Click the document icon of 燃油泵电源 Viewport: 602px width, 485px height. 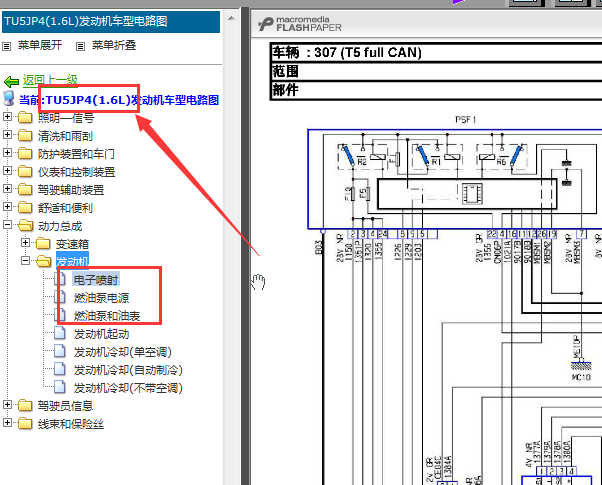pos(60,297)
